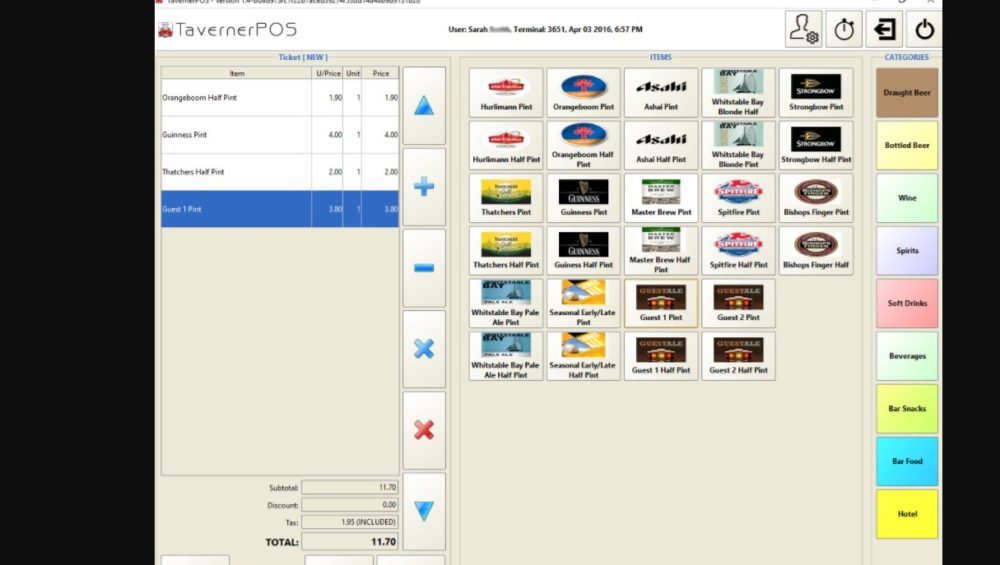Viewport: 1000px width, 565px height.
Task: Open the Spirits category
Action: [907, 251]
